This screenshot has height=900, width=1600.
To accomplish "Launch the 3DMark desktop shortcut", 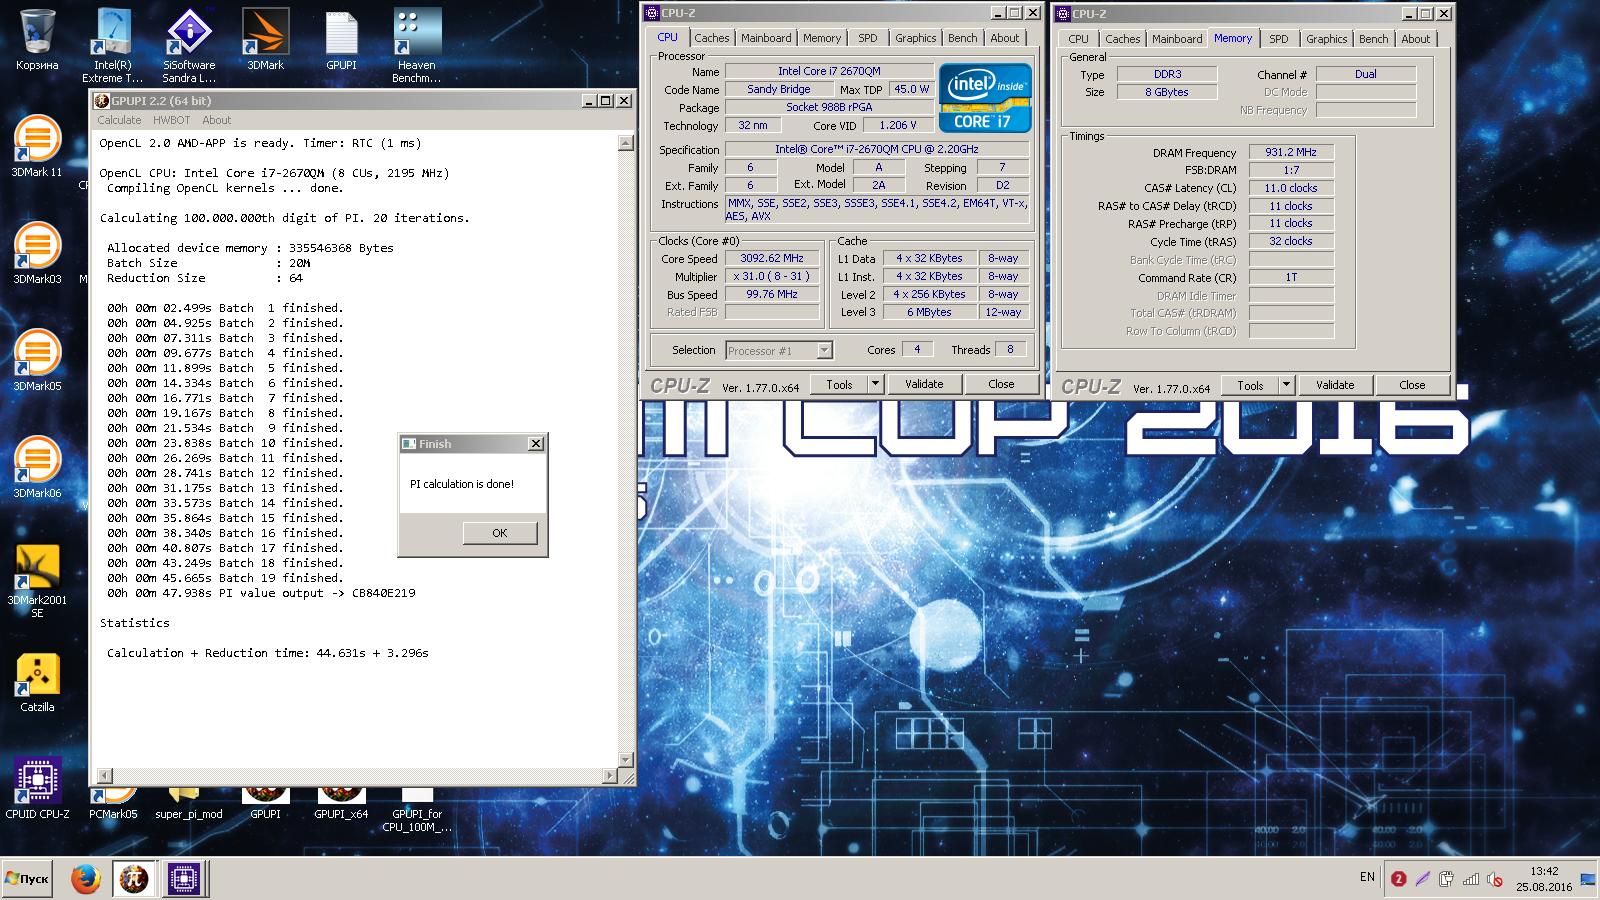I will tap(265, 40).
